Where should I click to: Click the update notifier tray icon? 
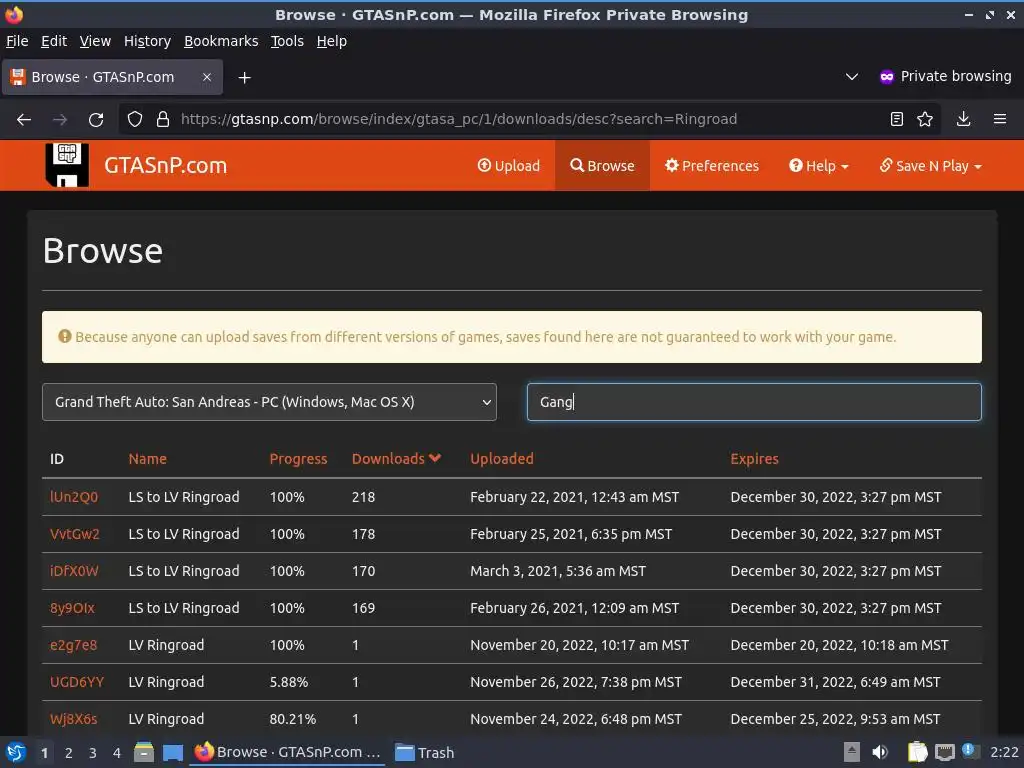point(970,751)
